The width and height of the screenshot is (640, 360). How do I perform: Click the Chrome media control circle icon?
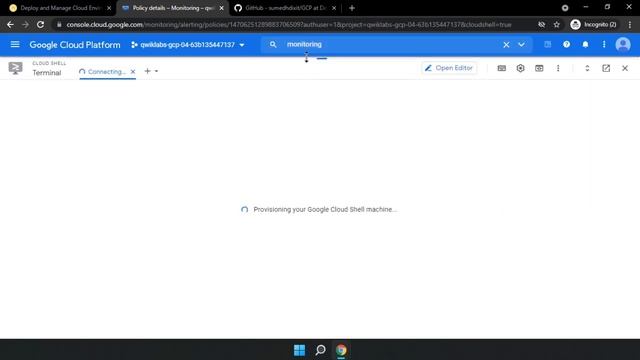coord(565,8)
